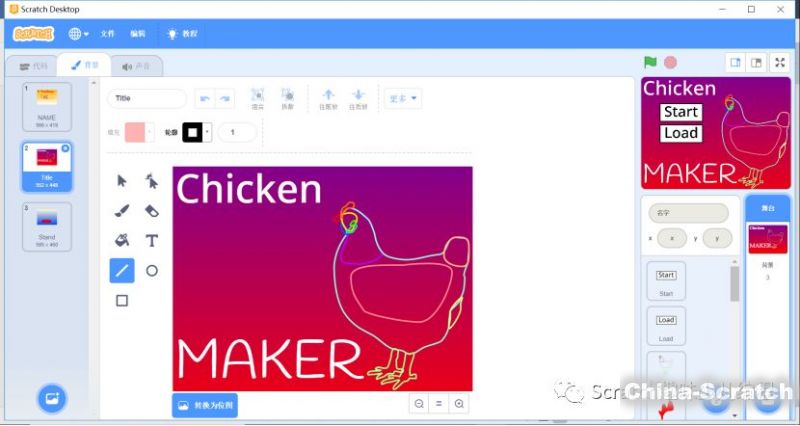Select the Reshape tool
The width and height of the screenshot is (800, 426).
(x=152, y=181)
